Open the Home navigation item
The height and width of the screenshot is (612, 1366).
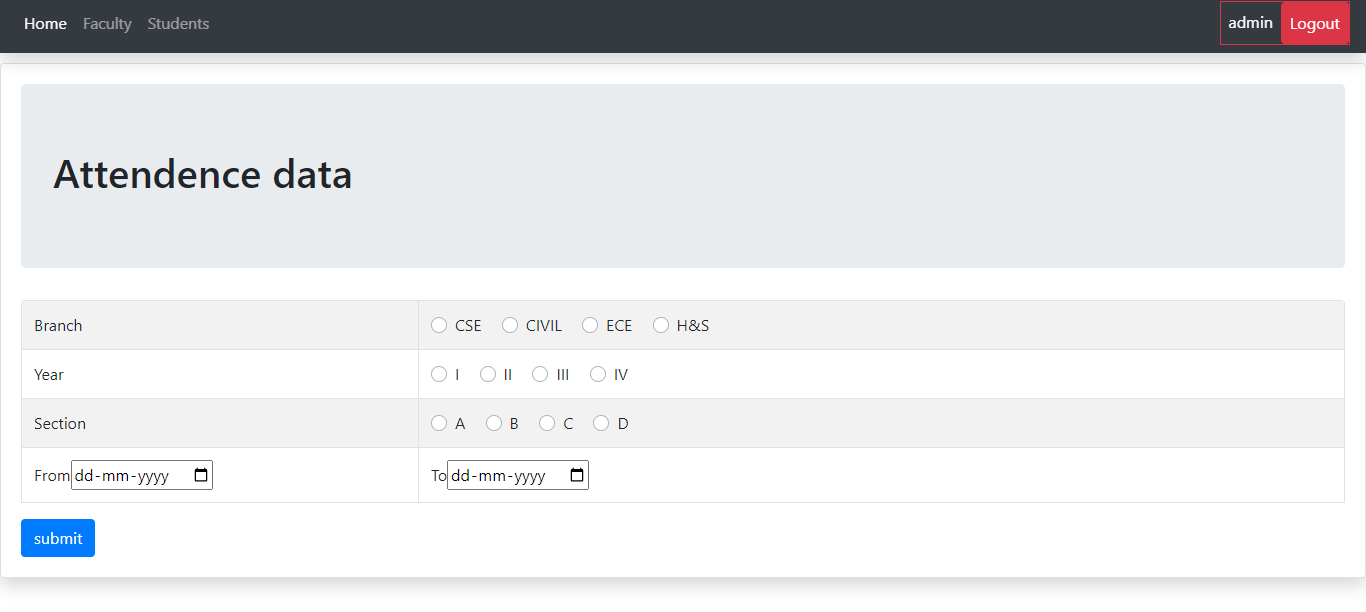(45, 23)
